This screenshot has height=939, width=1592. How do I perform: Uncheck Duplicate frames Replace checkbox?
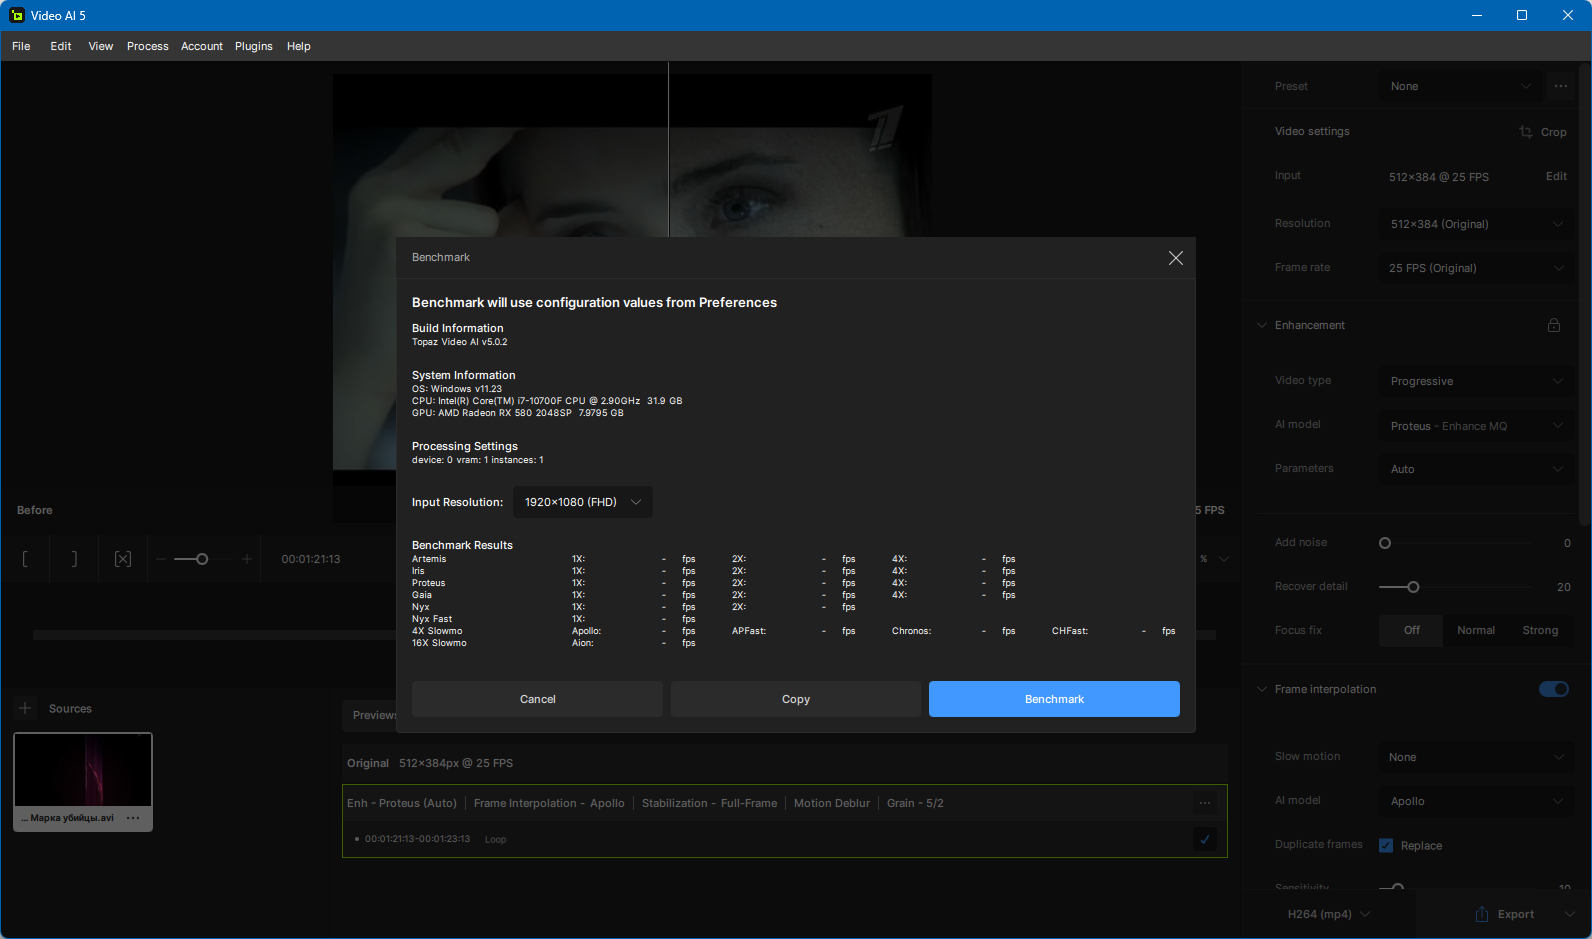click(1386, 845)
